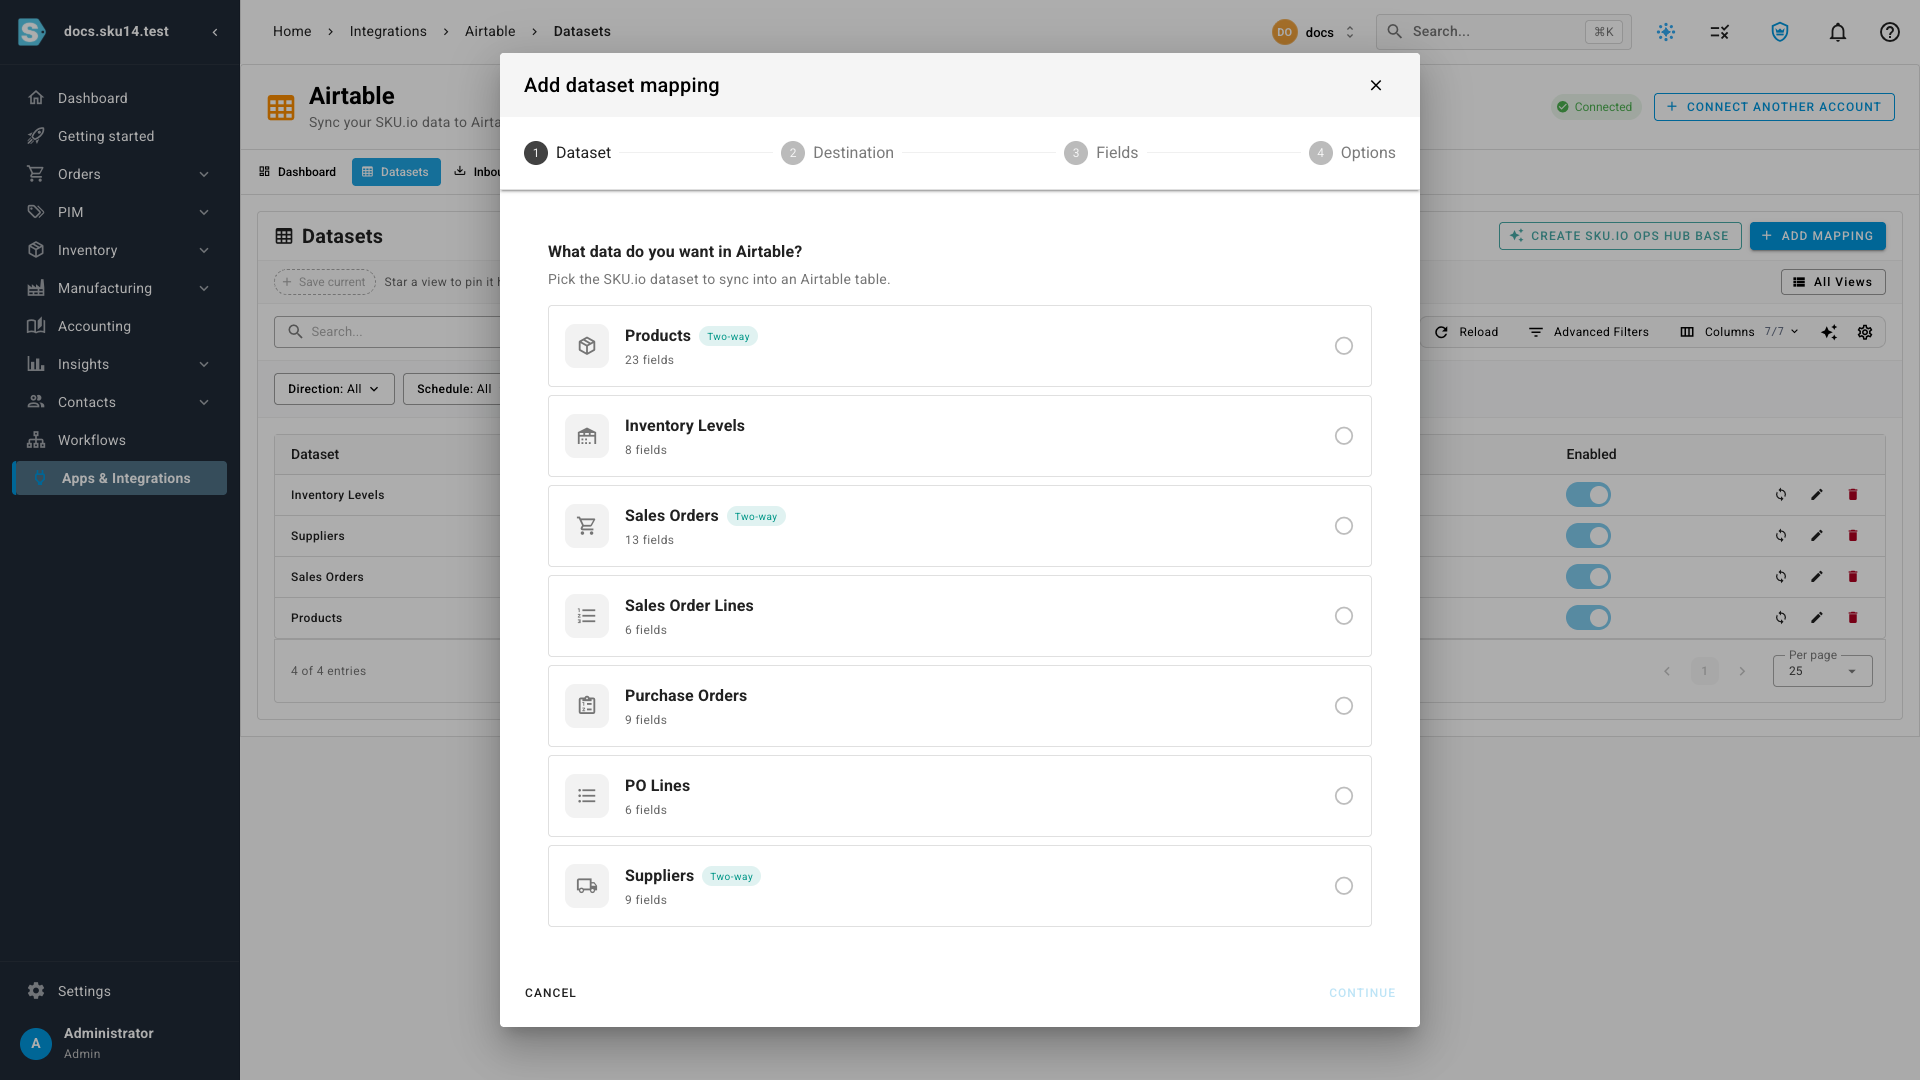The width and height of the screenshot is (1920, 1080).
Task: Select the Purchase Orders radio button
Action: point(1344,706)
